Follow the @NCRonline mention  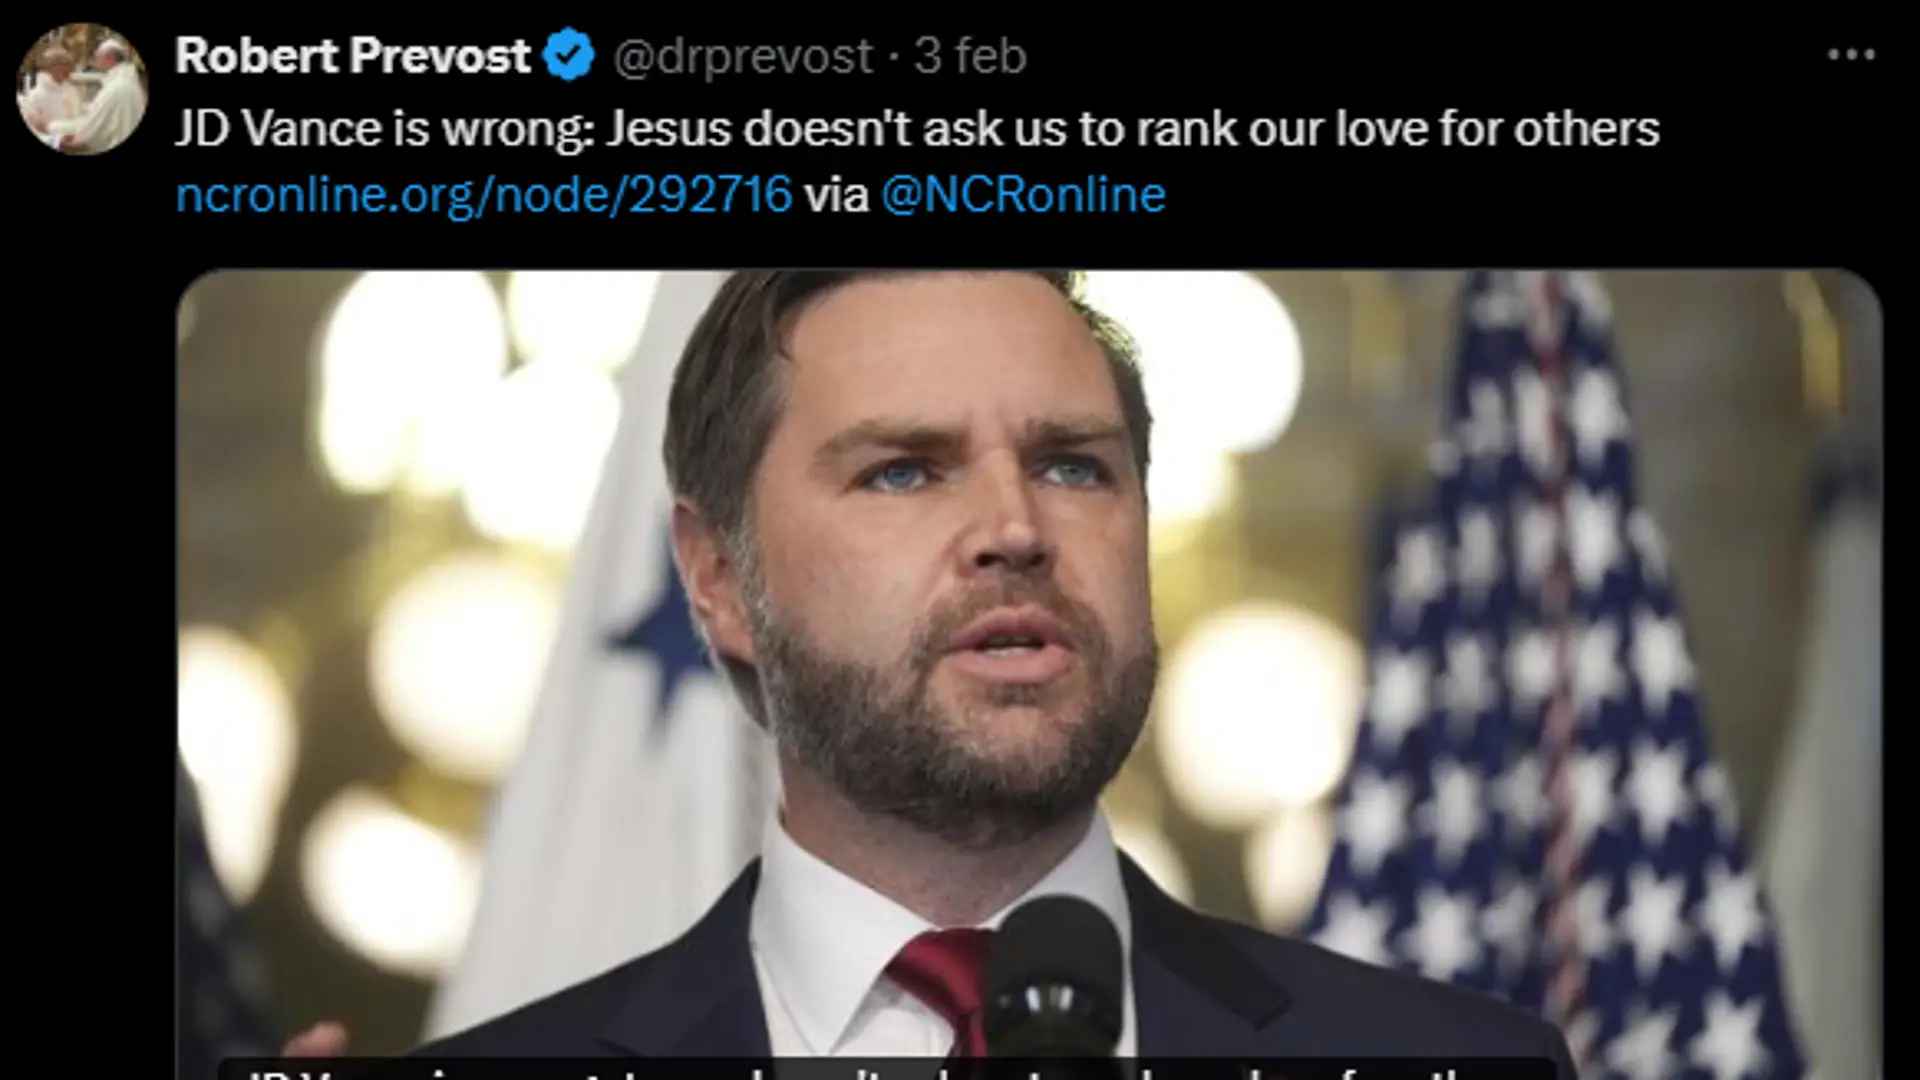[1023, 194]
